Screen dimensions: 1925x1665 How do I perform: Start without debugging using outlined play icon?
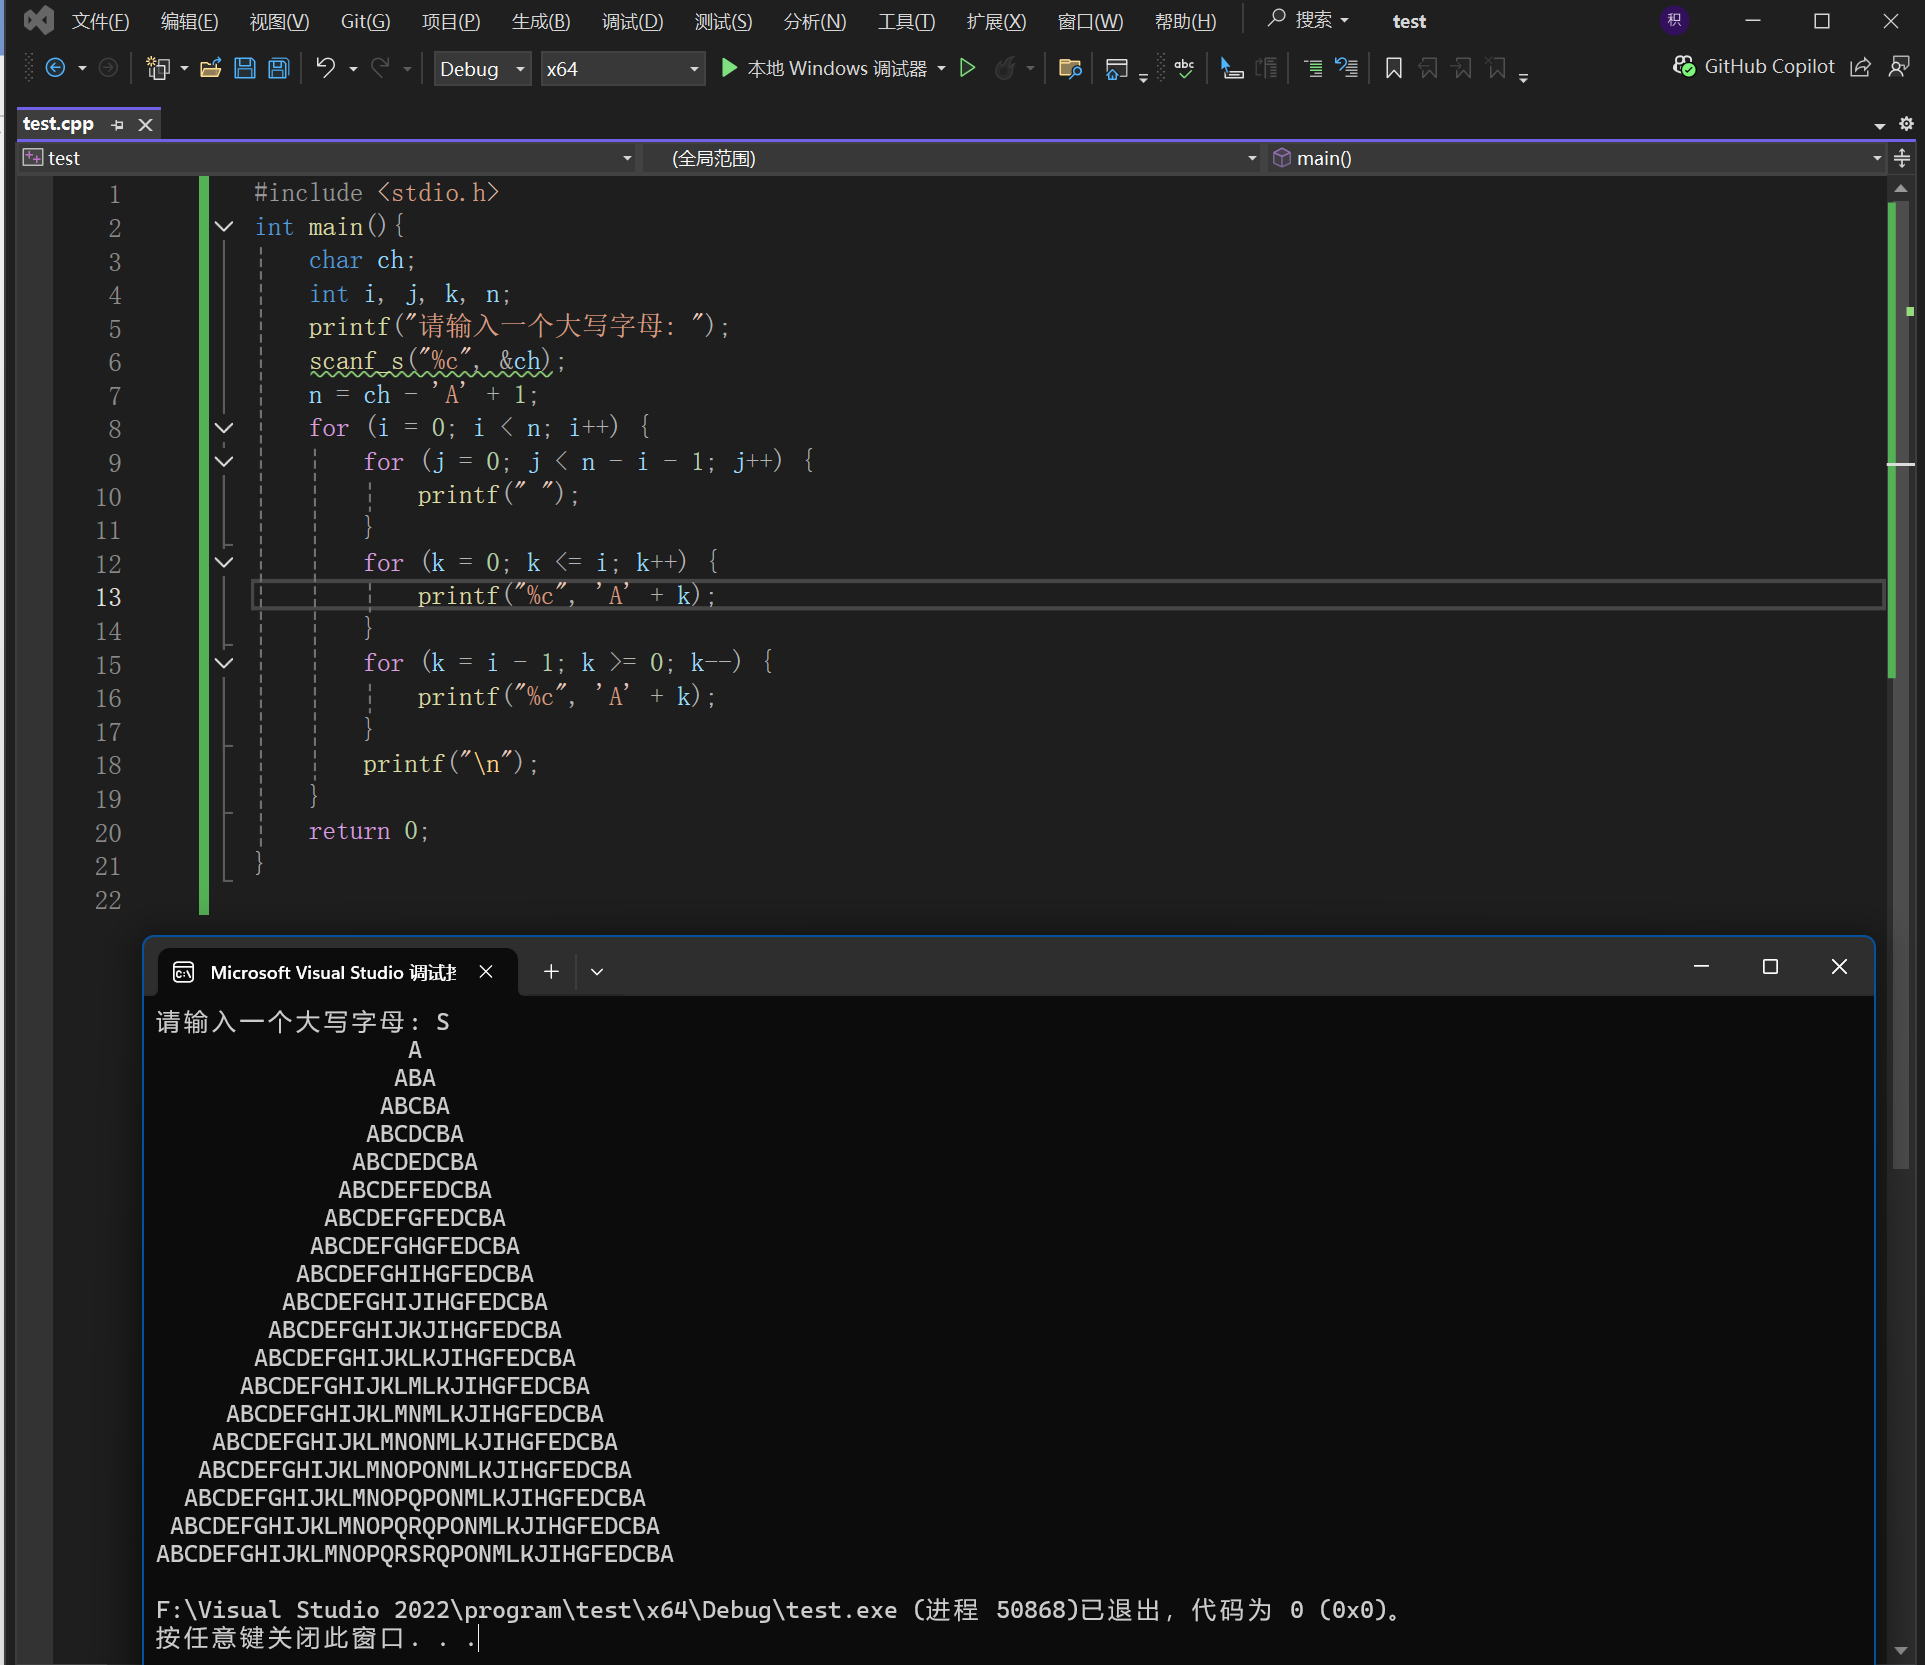click(967, 68)
